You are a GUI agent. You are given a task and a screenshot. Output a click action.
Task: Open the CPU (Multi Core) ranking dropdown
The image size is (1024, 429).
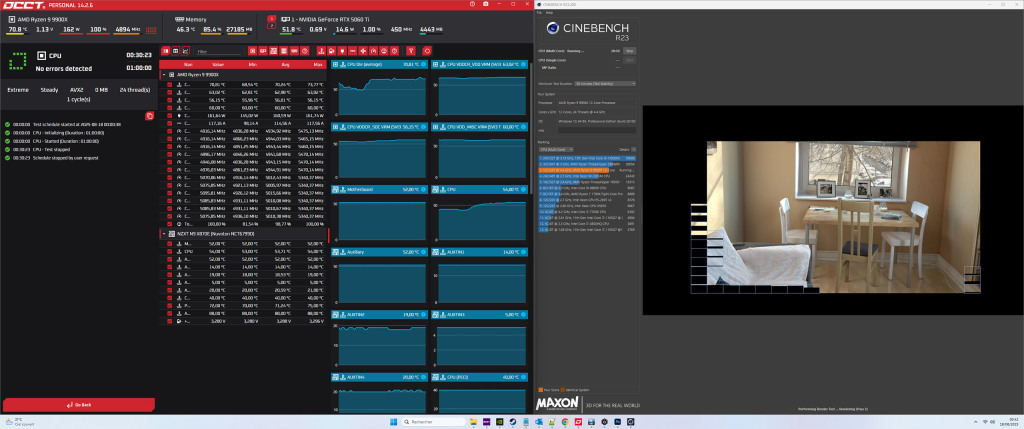pyautogui.click(x=556, y=150)
